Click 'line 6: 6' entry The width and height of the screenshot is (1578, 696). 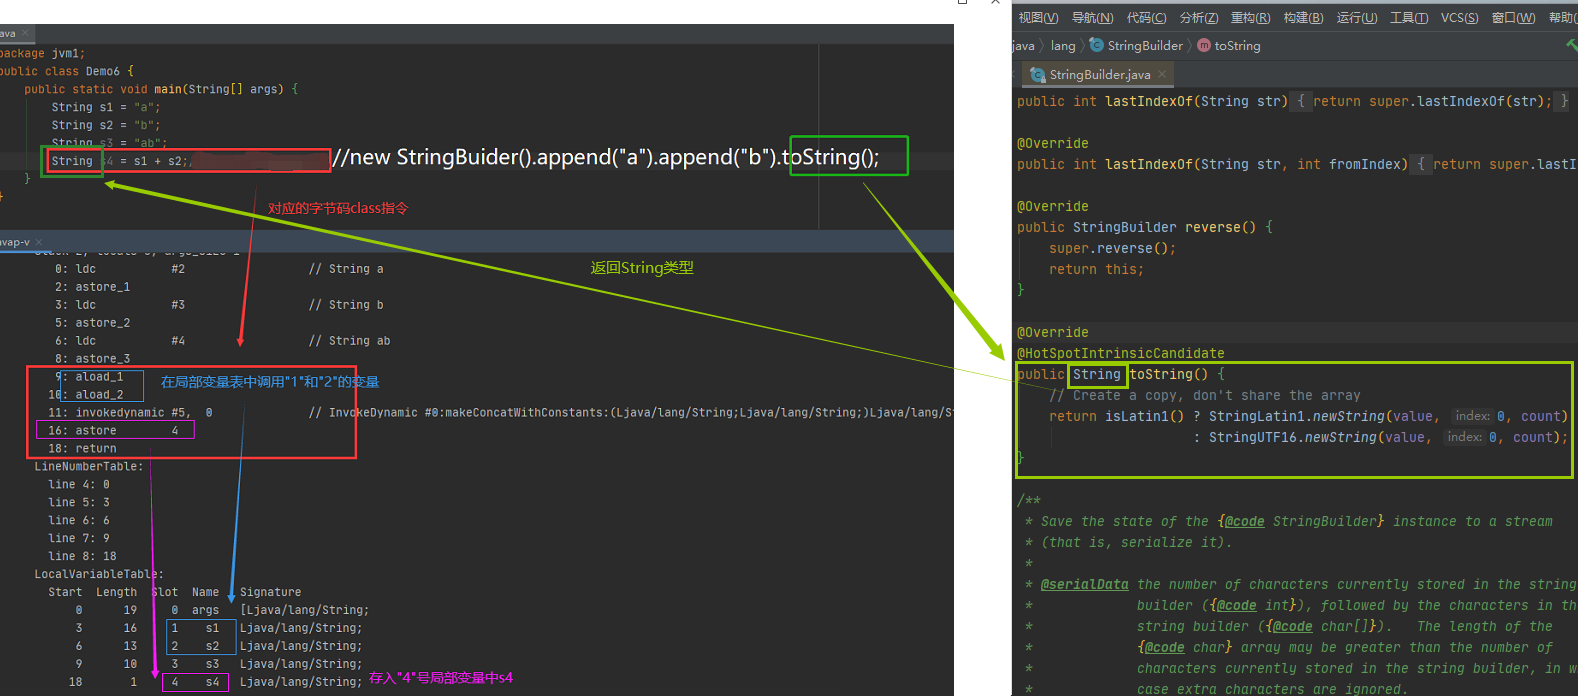coord(79,521)
